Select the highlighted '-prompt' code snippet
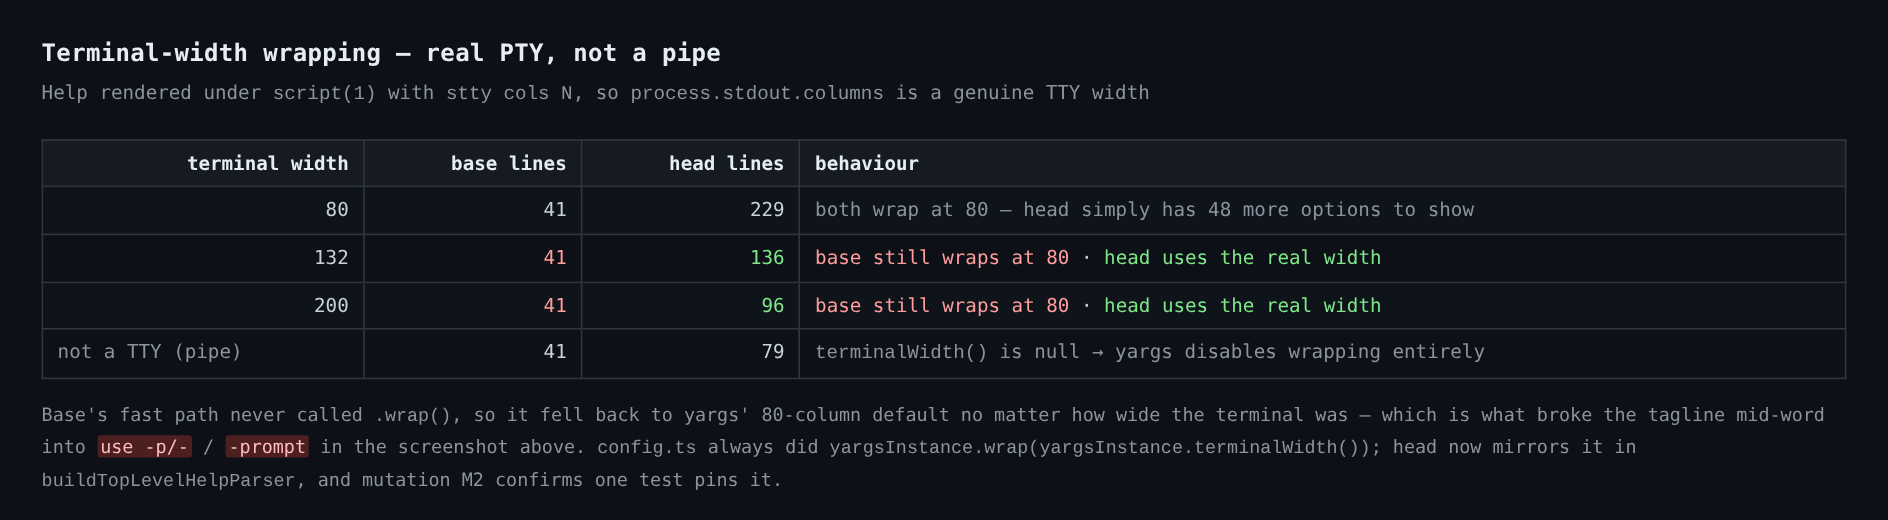This screenshot has width=1888, height=520. [267, 447]
